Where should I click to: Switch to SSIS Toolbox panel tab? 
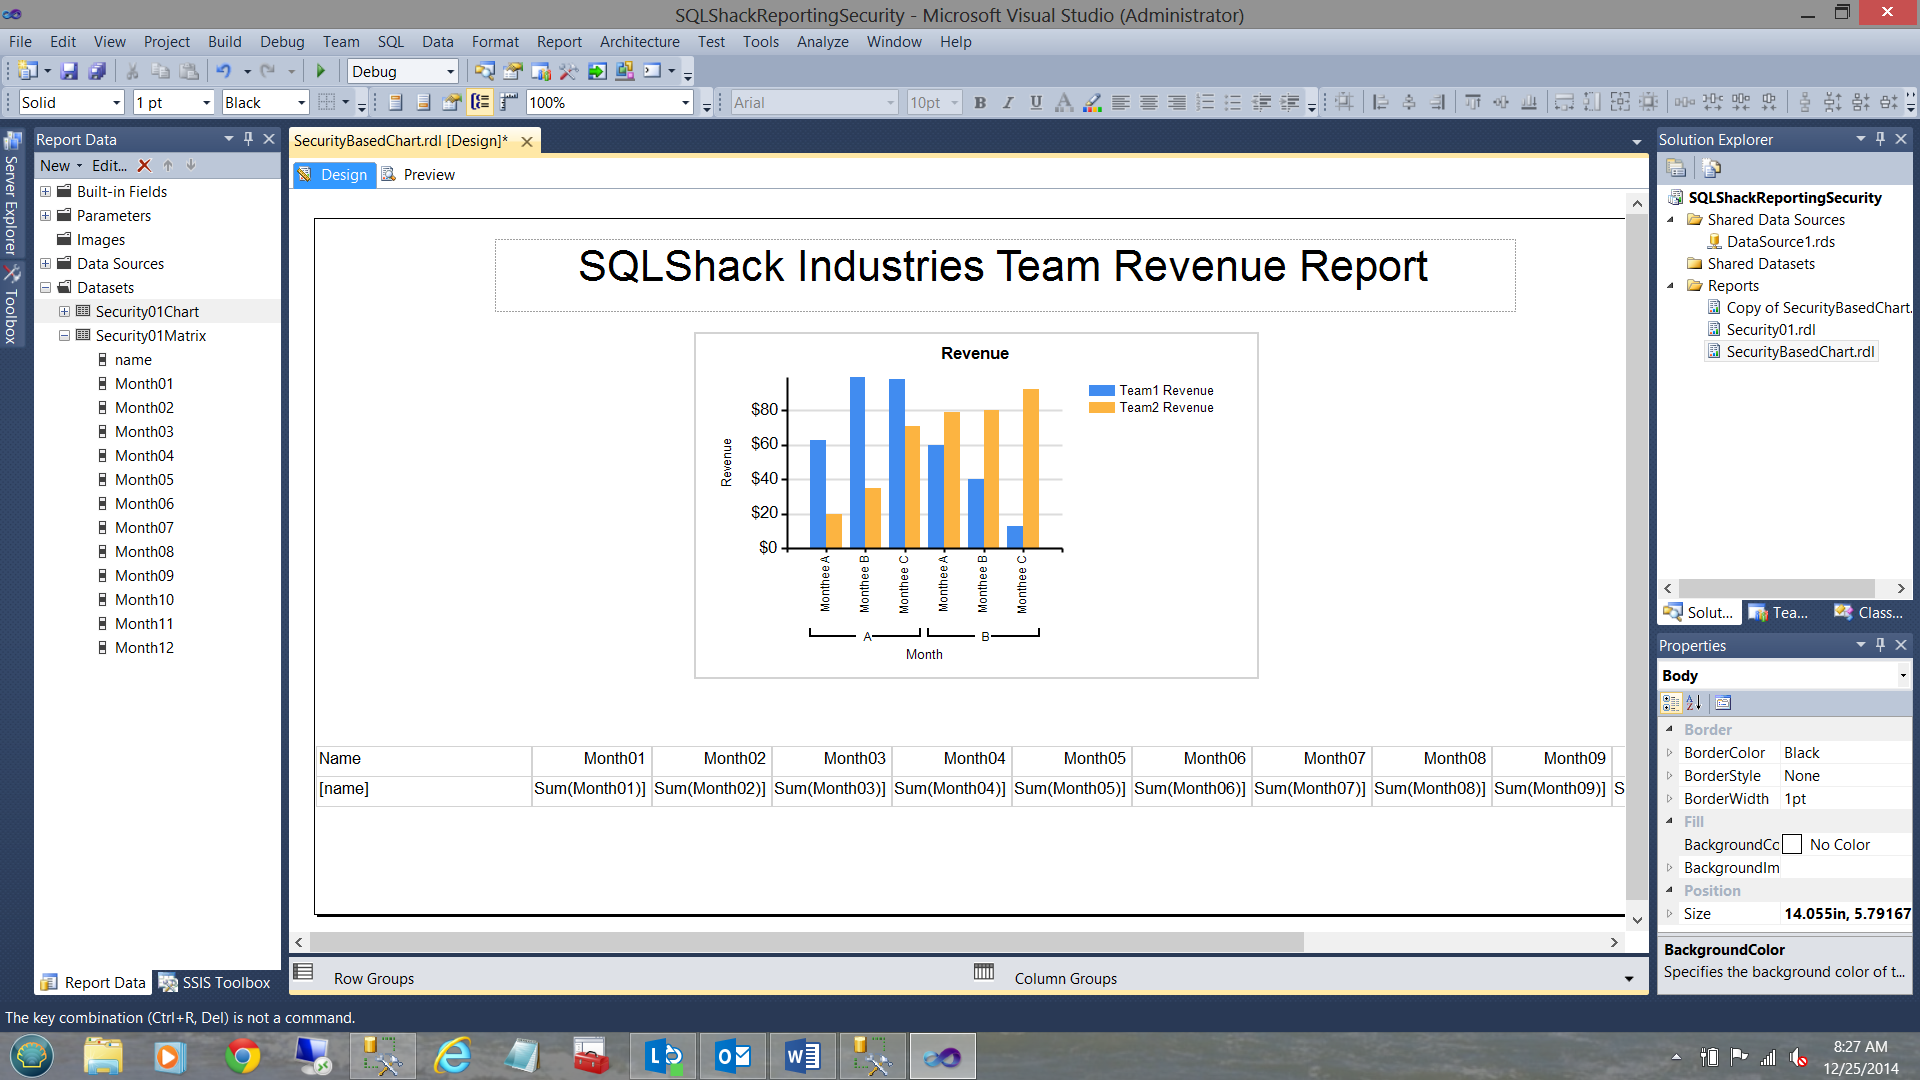pyautogui.click(x=215, y=983)
